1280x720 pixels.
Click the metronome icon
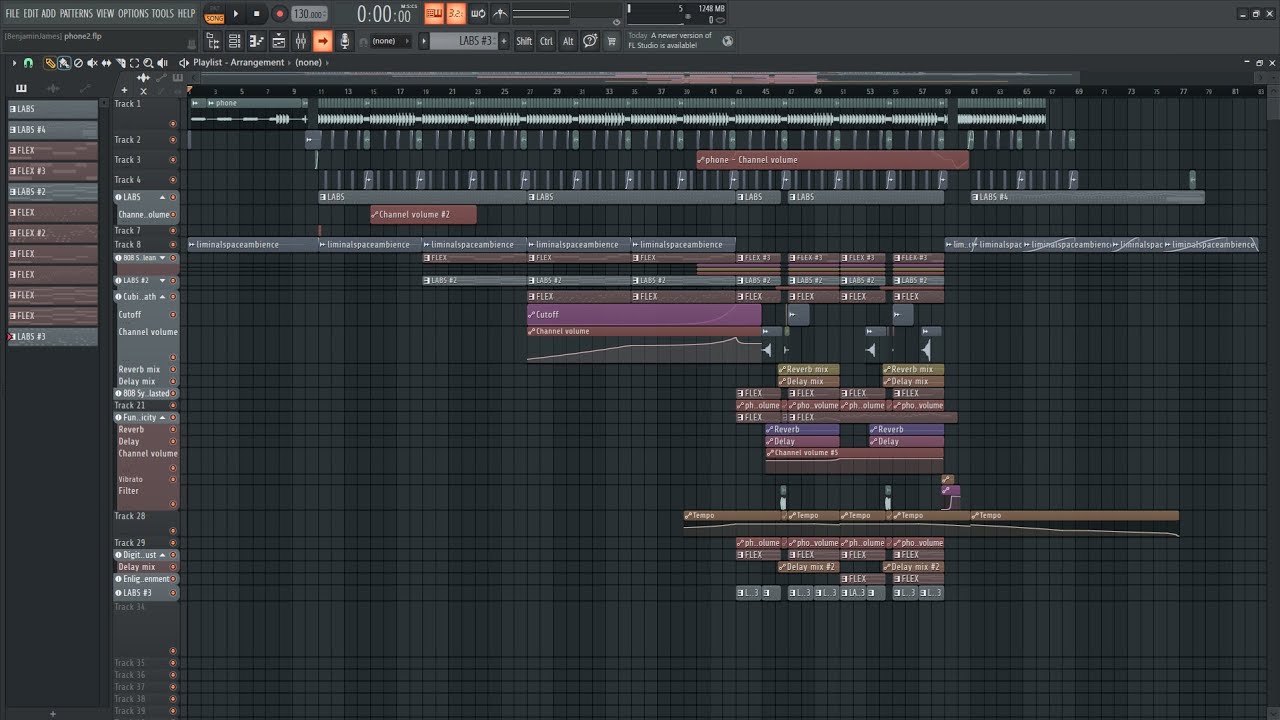(x=500, y=14)
